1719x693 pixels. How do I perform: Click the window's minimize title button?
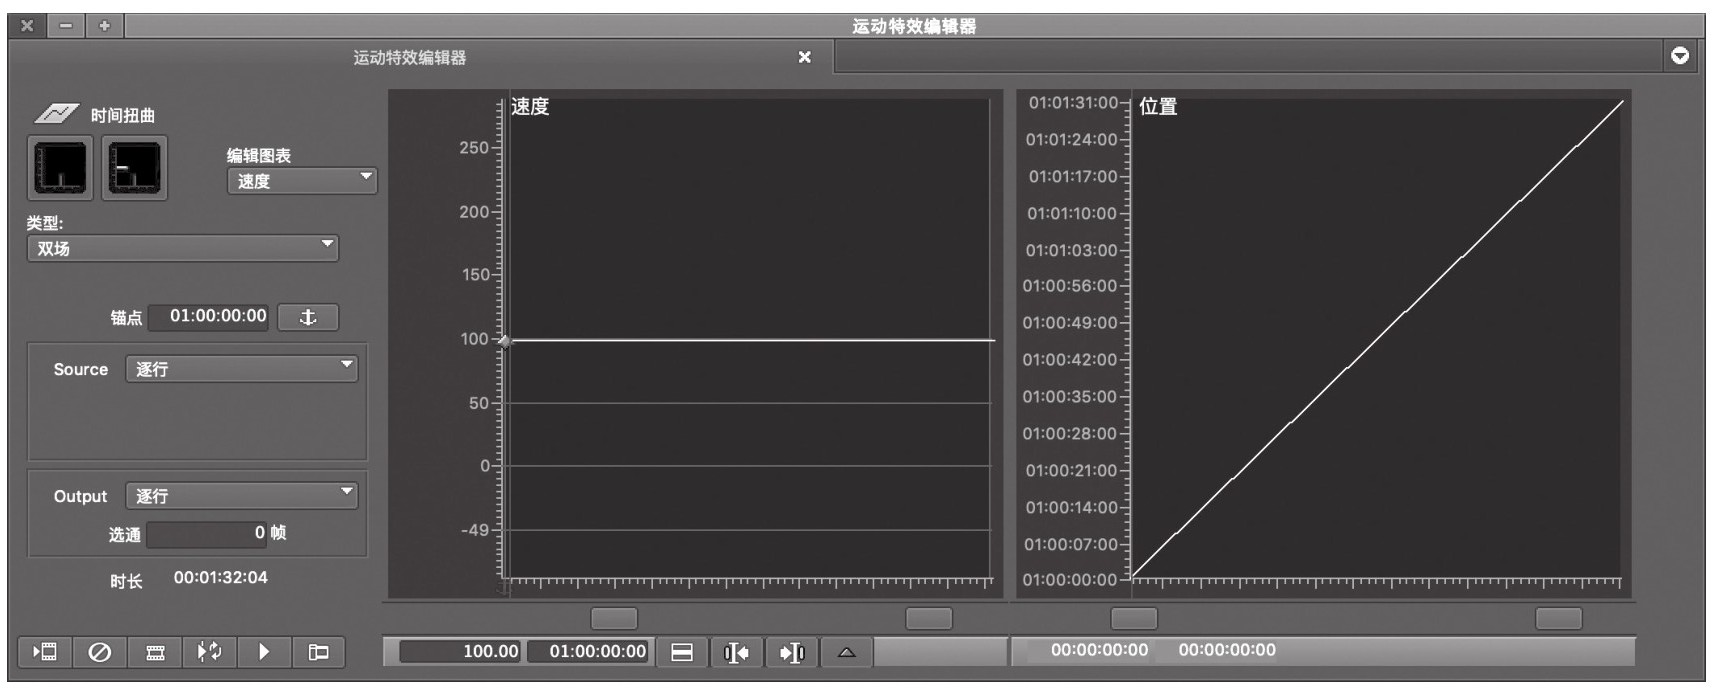[x=66, y=26]
